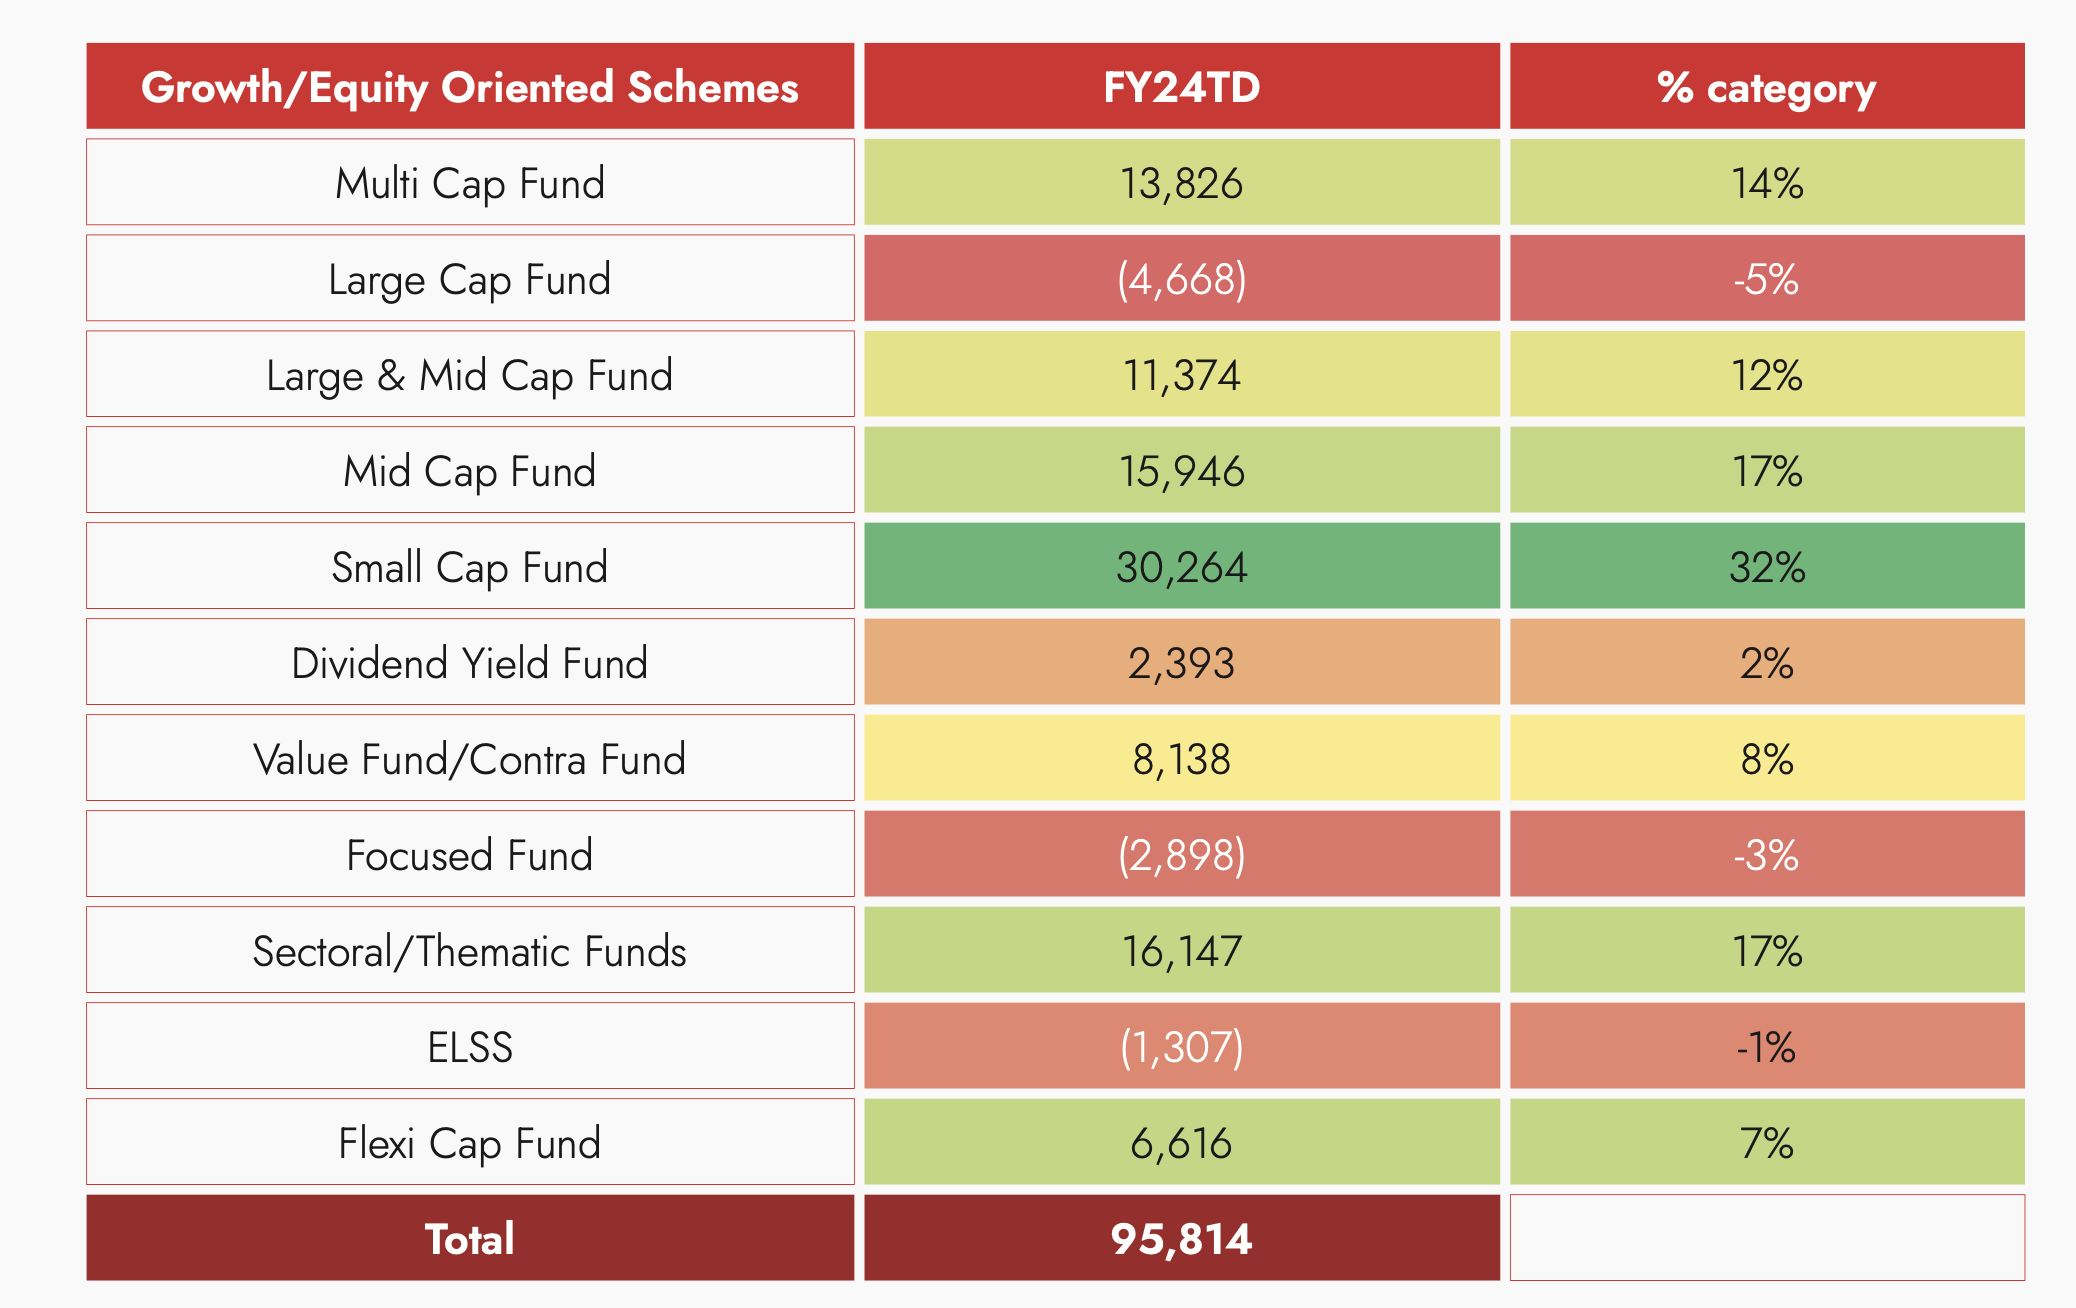Click the ELSS row label
2076x1308 pixels.
click(x=470, y=1047)
